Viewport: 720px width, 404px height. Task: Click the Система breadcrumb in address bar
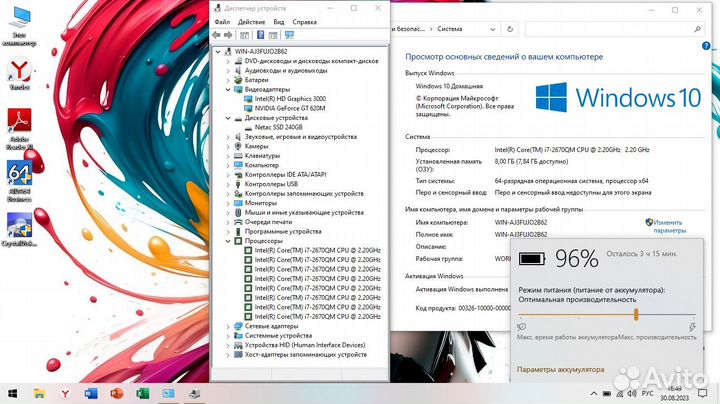tap(450, 29)
